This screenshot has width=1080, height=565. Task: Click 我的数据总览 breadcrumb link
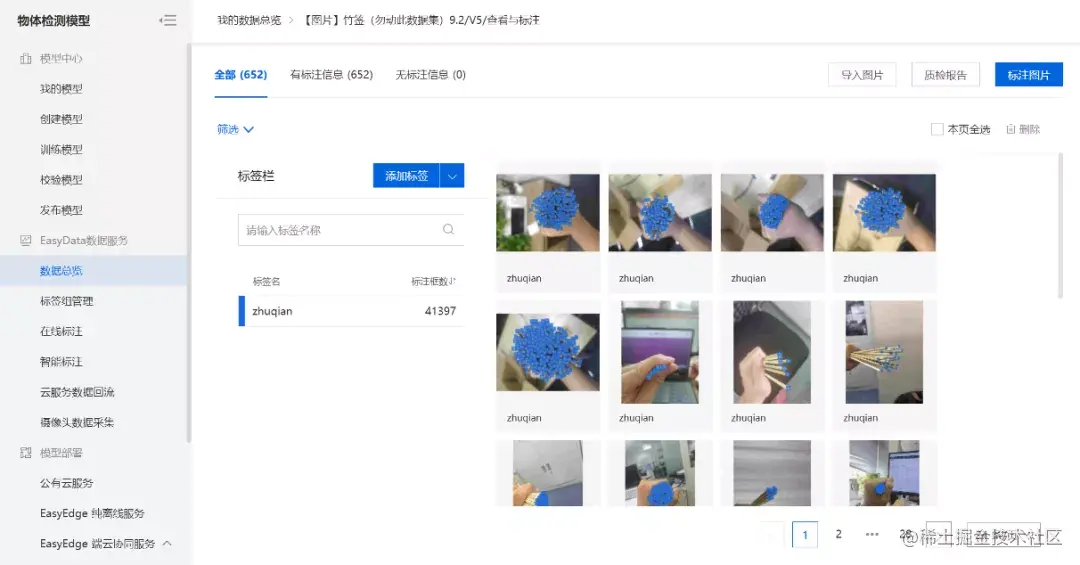pyautogui.click(x=249, y=20)
